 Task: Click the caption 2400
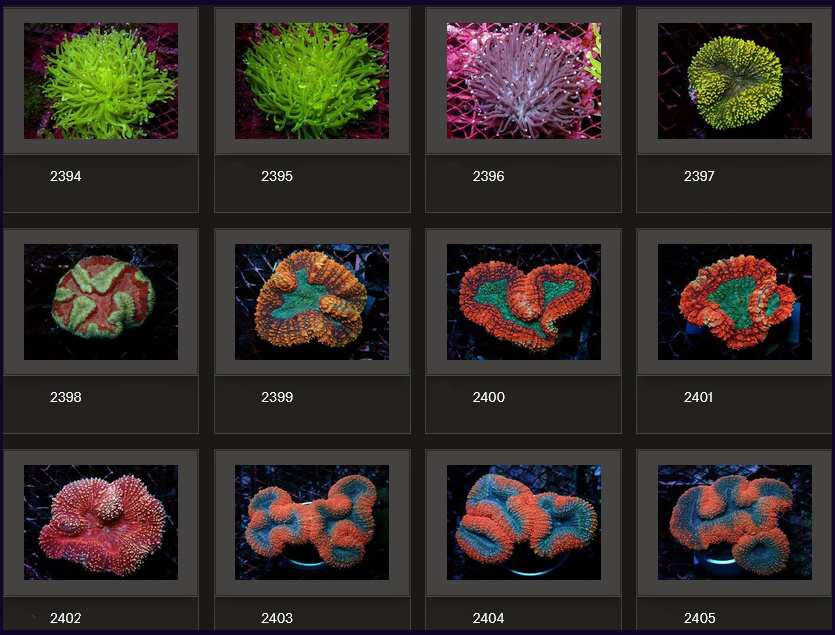488,397
